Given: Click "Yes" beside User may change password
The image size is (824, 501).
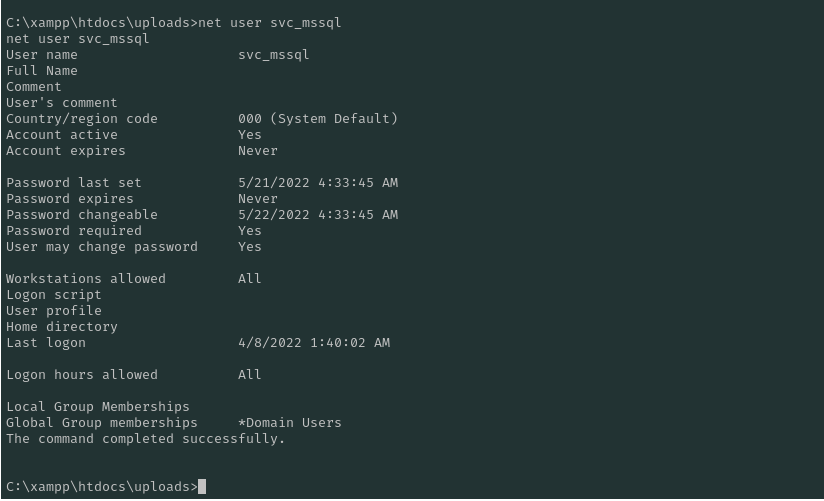Looking at the screenshot, I should click(250, 247).
